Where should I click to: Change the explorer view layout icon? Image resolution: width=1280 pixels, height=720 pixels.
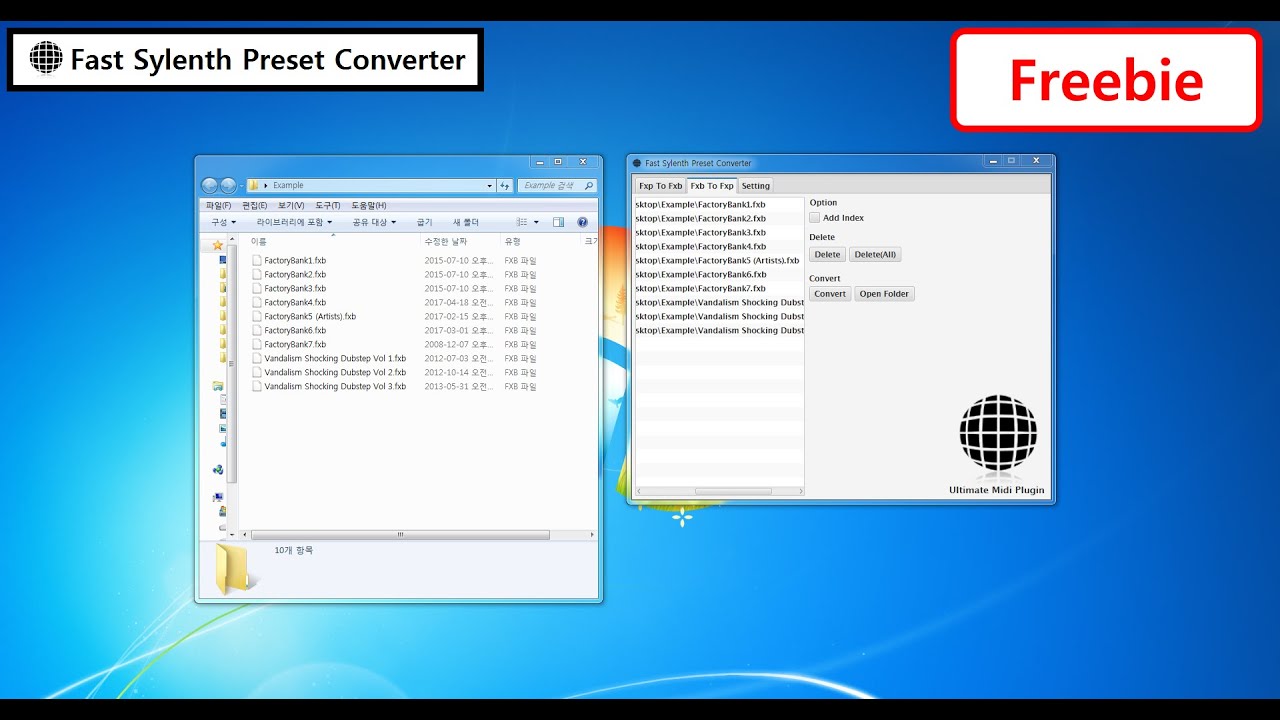(x=521, y=222)
